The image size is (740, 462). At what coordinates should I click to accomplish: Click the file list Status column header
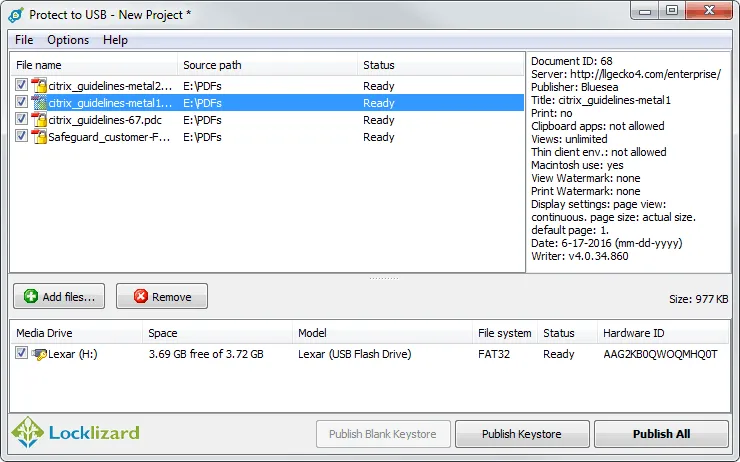coord(440,65)
